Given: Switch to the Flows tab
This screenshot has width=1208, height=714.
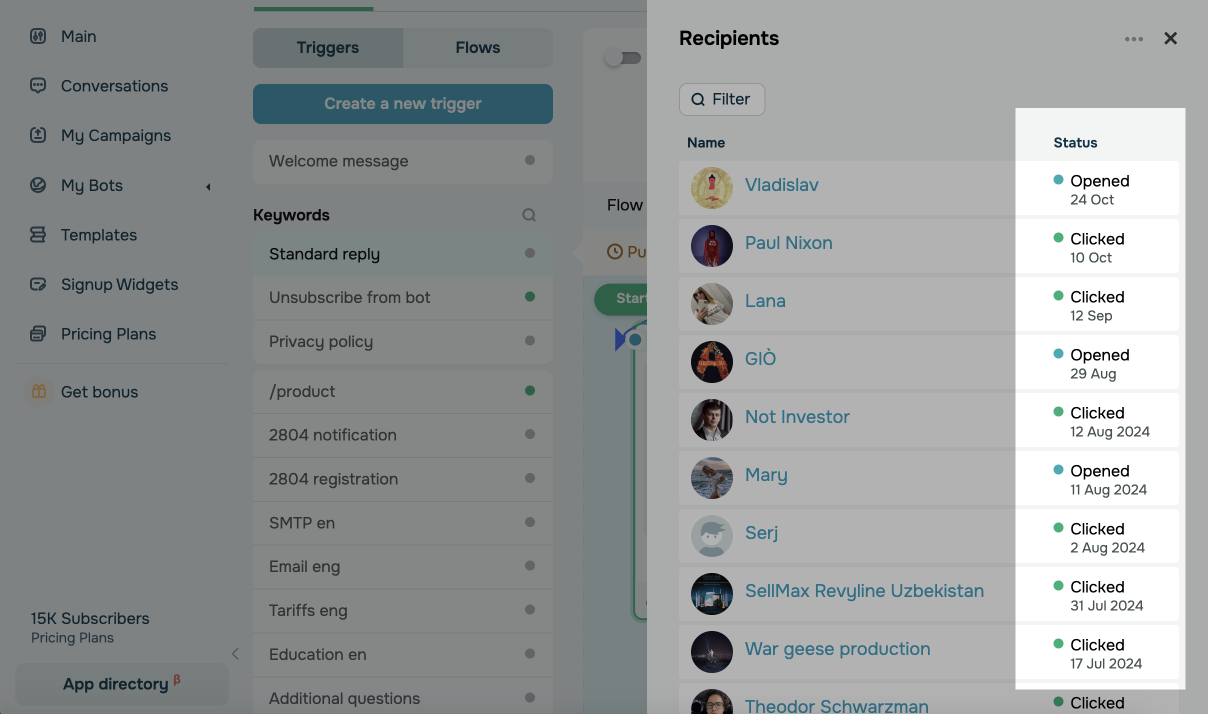Looking at the screenshot, I should point(477,48).
